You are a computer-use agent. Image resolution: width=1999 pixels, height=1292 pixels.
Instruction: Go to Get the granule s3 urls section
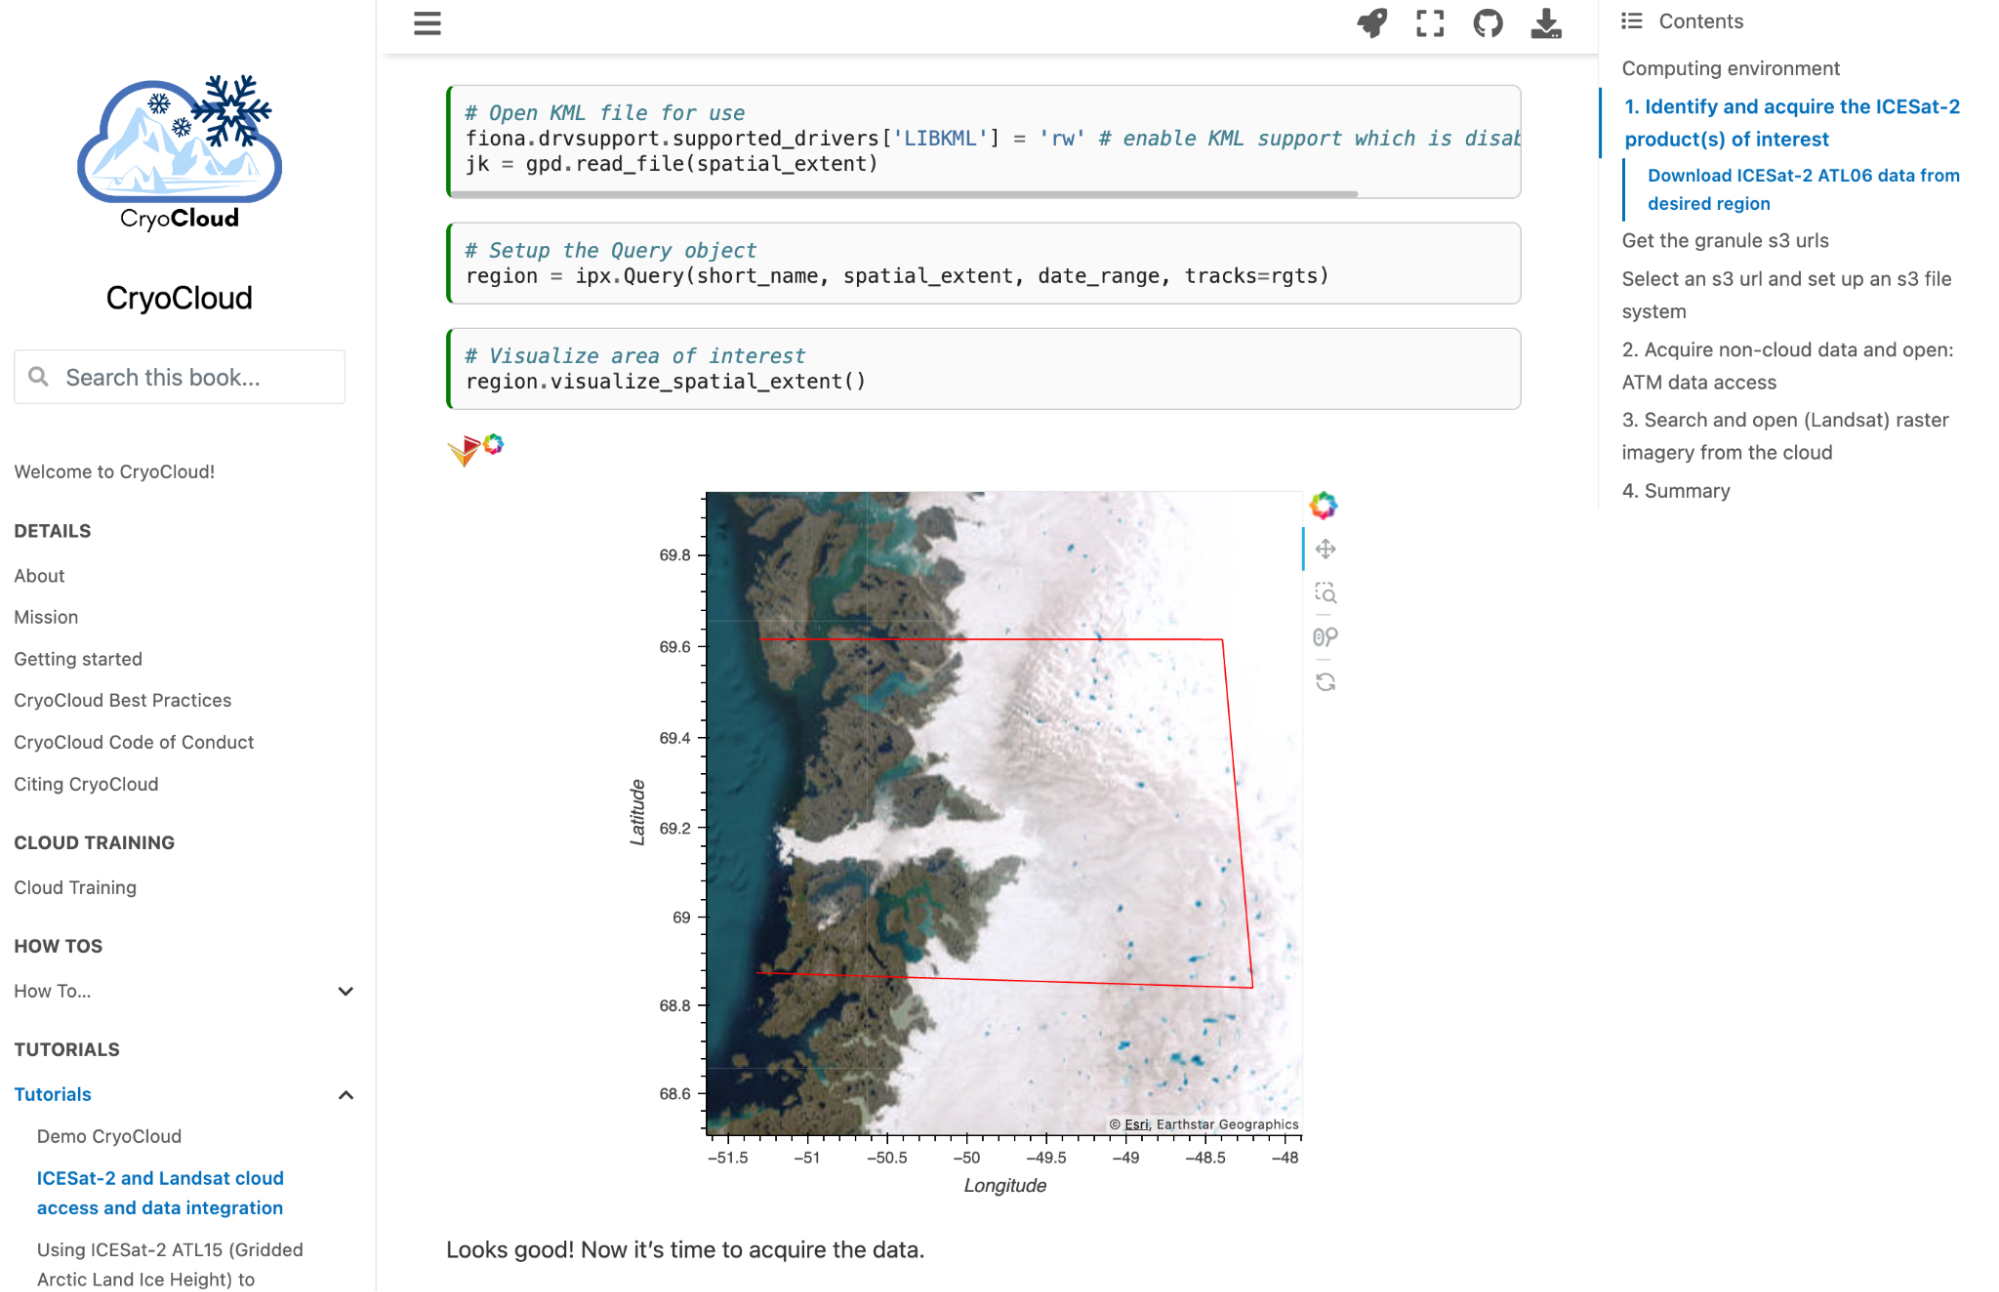tap(1725, 241)
